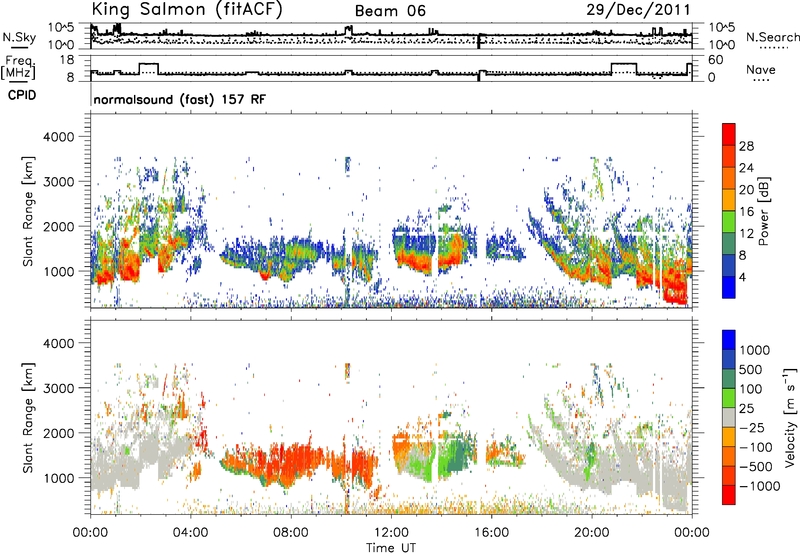Click the -1000 label on Velocity colorbar
Screen dimensions: 800x554
click(760, 486)
